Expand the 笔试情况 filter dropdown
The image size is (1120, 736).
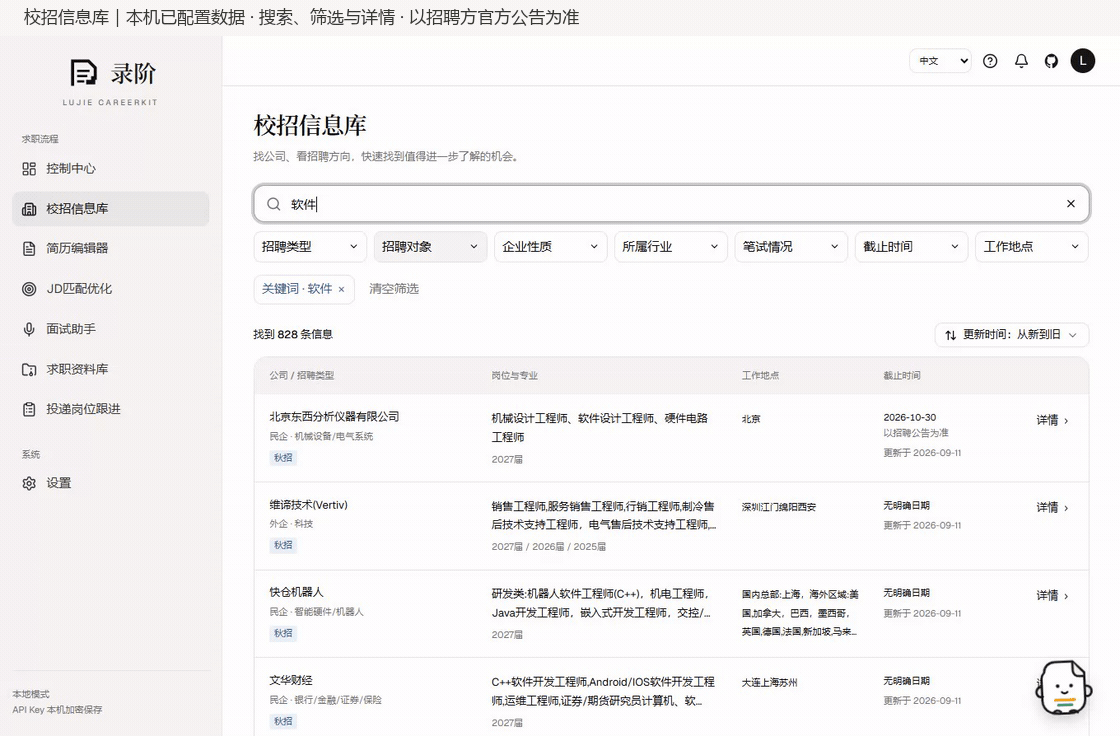point(791,247)
